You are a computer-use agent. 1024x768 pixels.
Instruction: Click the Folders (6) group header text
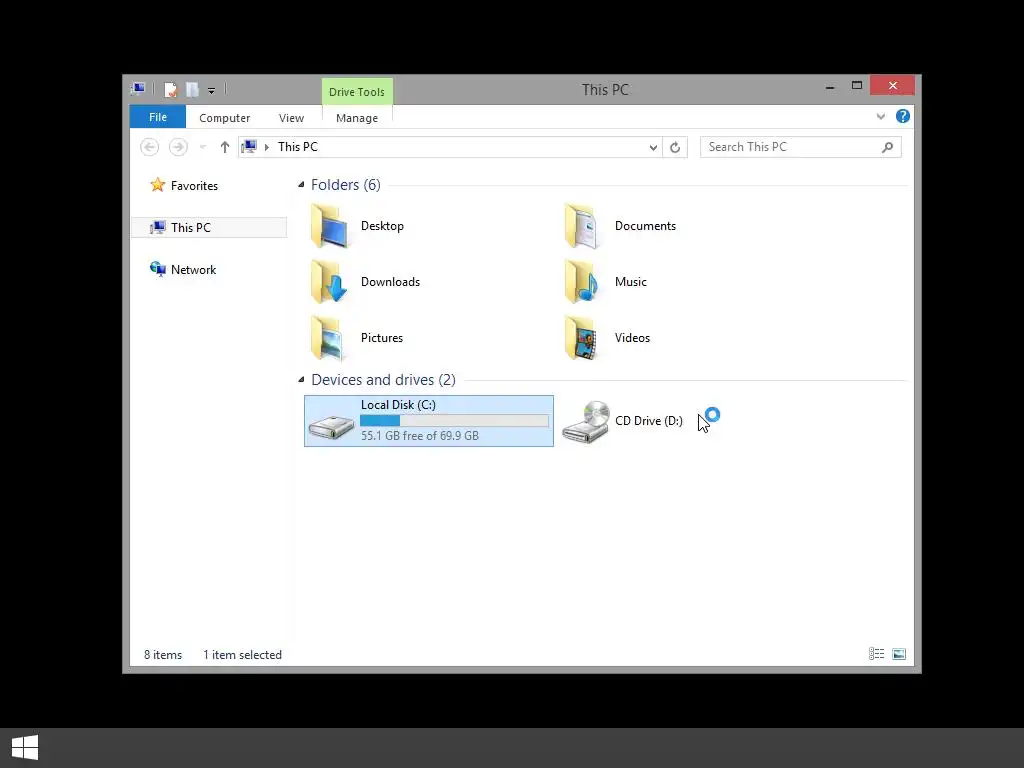(345, 185)
